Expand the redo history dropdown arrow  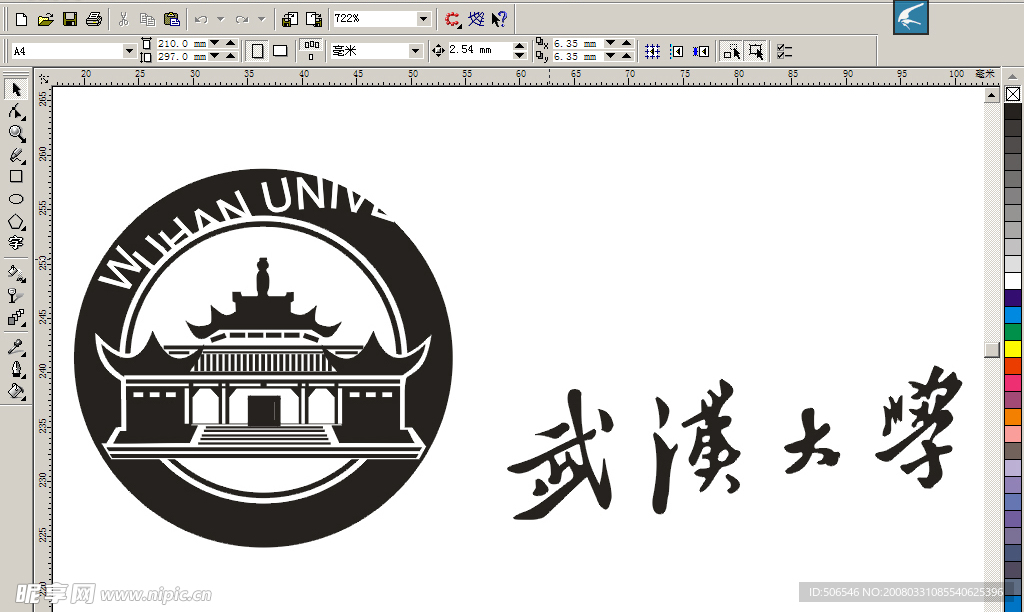point(262,20)
